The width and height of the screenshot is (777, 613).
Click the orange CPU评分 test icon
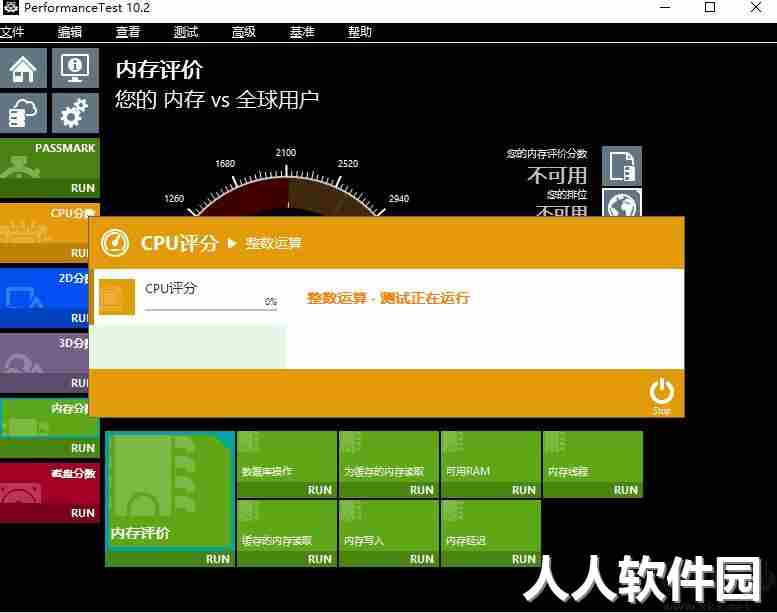[x=117, y=297]
